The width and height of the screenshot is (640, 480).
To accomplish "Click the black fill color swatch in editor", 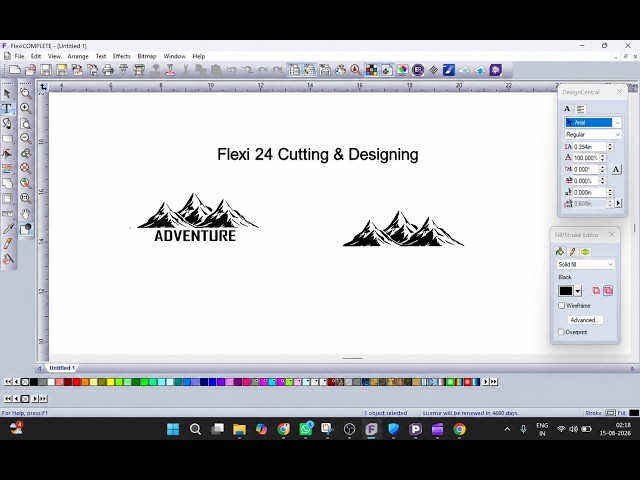I will [566, 291].
